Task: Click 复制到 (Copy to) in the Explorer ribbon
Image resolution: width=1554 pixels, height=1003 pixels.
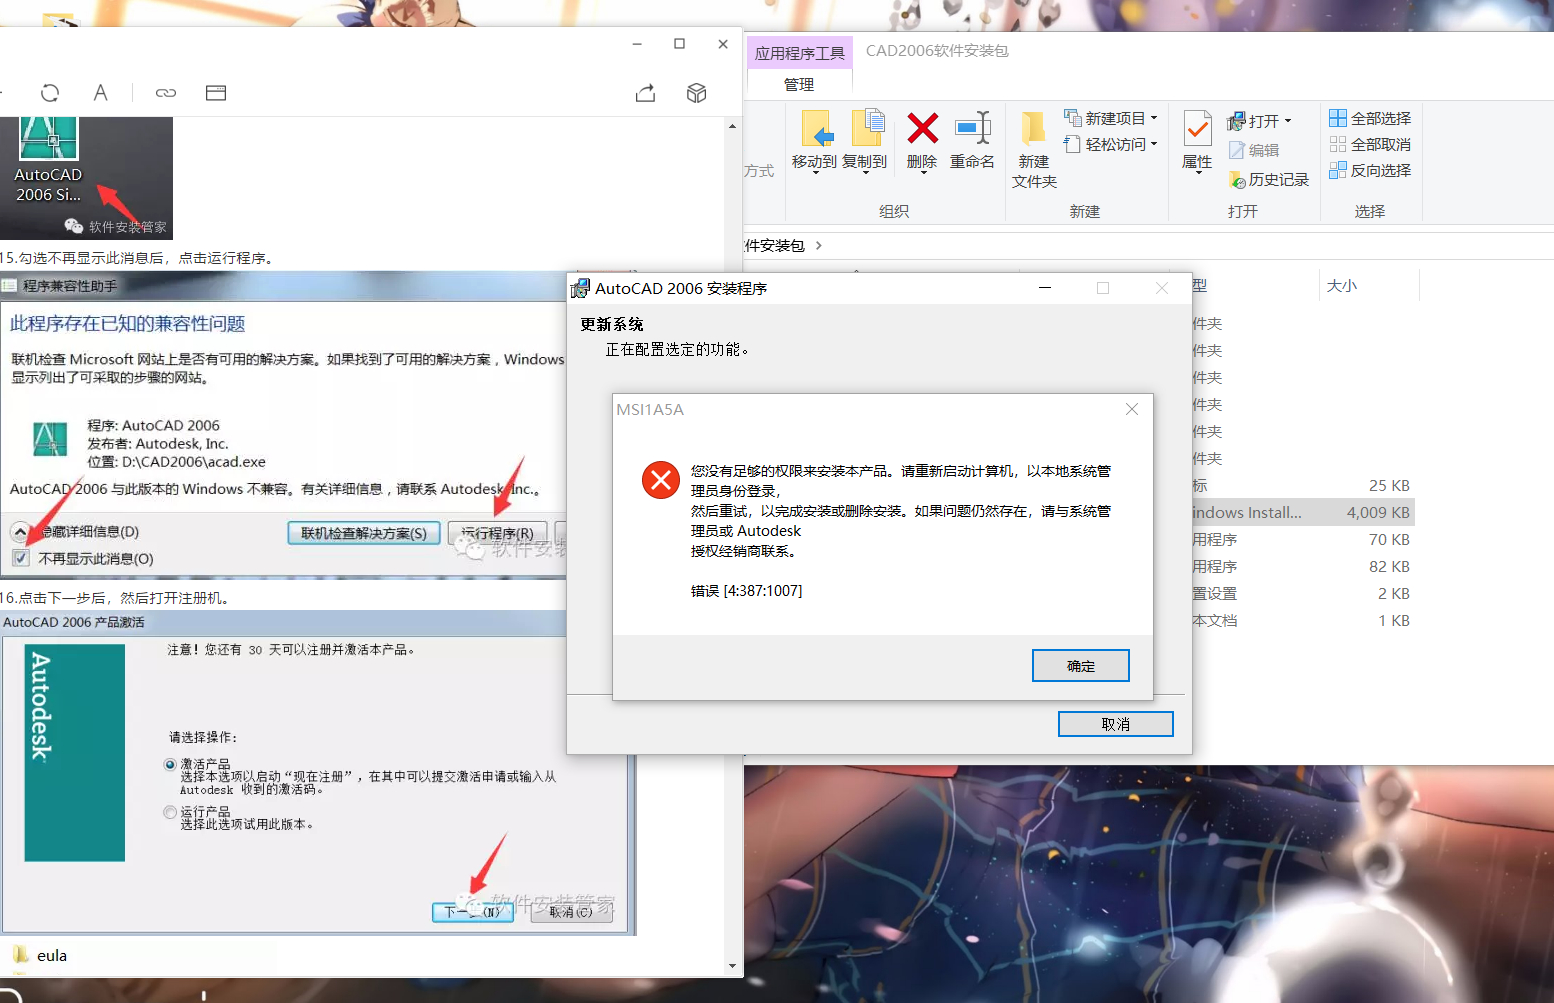Action: pyautogui.click(x=865, y=141)
